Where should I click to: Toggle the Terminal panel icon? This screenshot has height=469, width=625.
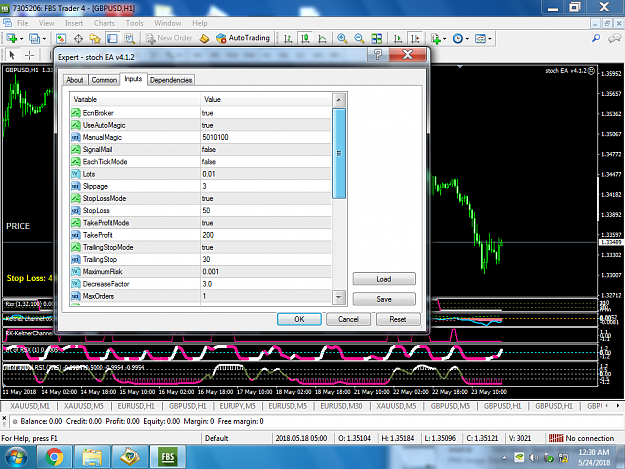coord(112,39)
